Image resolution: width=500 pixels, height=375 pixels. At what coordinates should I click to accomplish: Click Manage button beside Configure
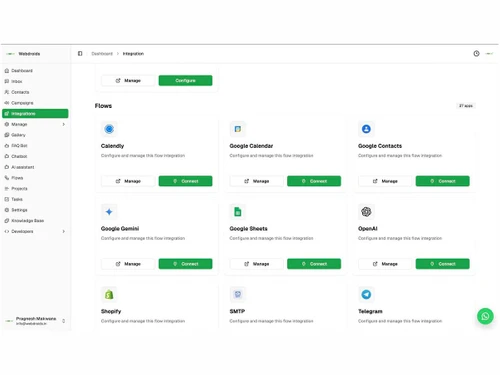[128, 80]
